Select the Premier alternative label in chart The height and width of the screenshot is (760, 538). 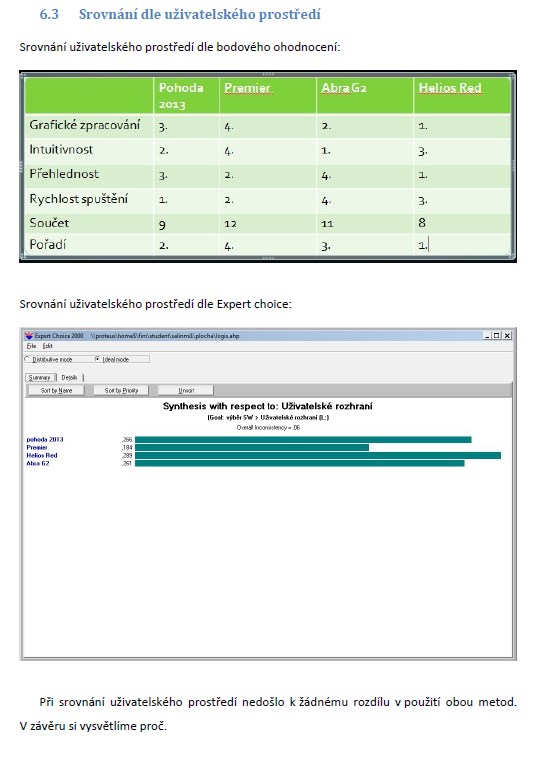tap(37, 447)
